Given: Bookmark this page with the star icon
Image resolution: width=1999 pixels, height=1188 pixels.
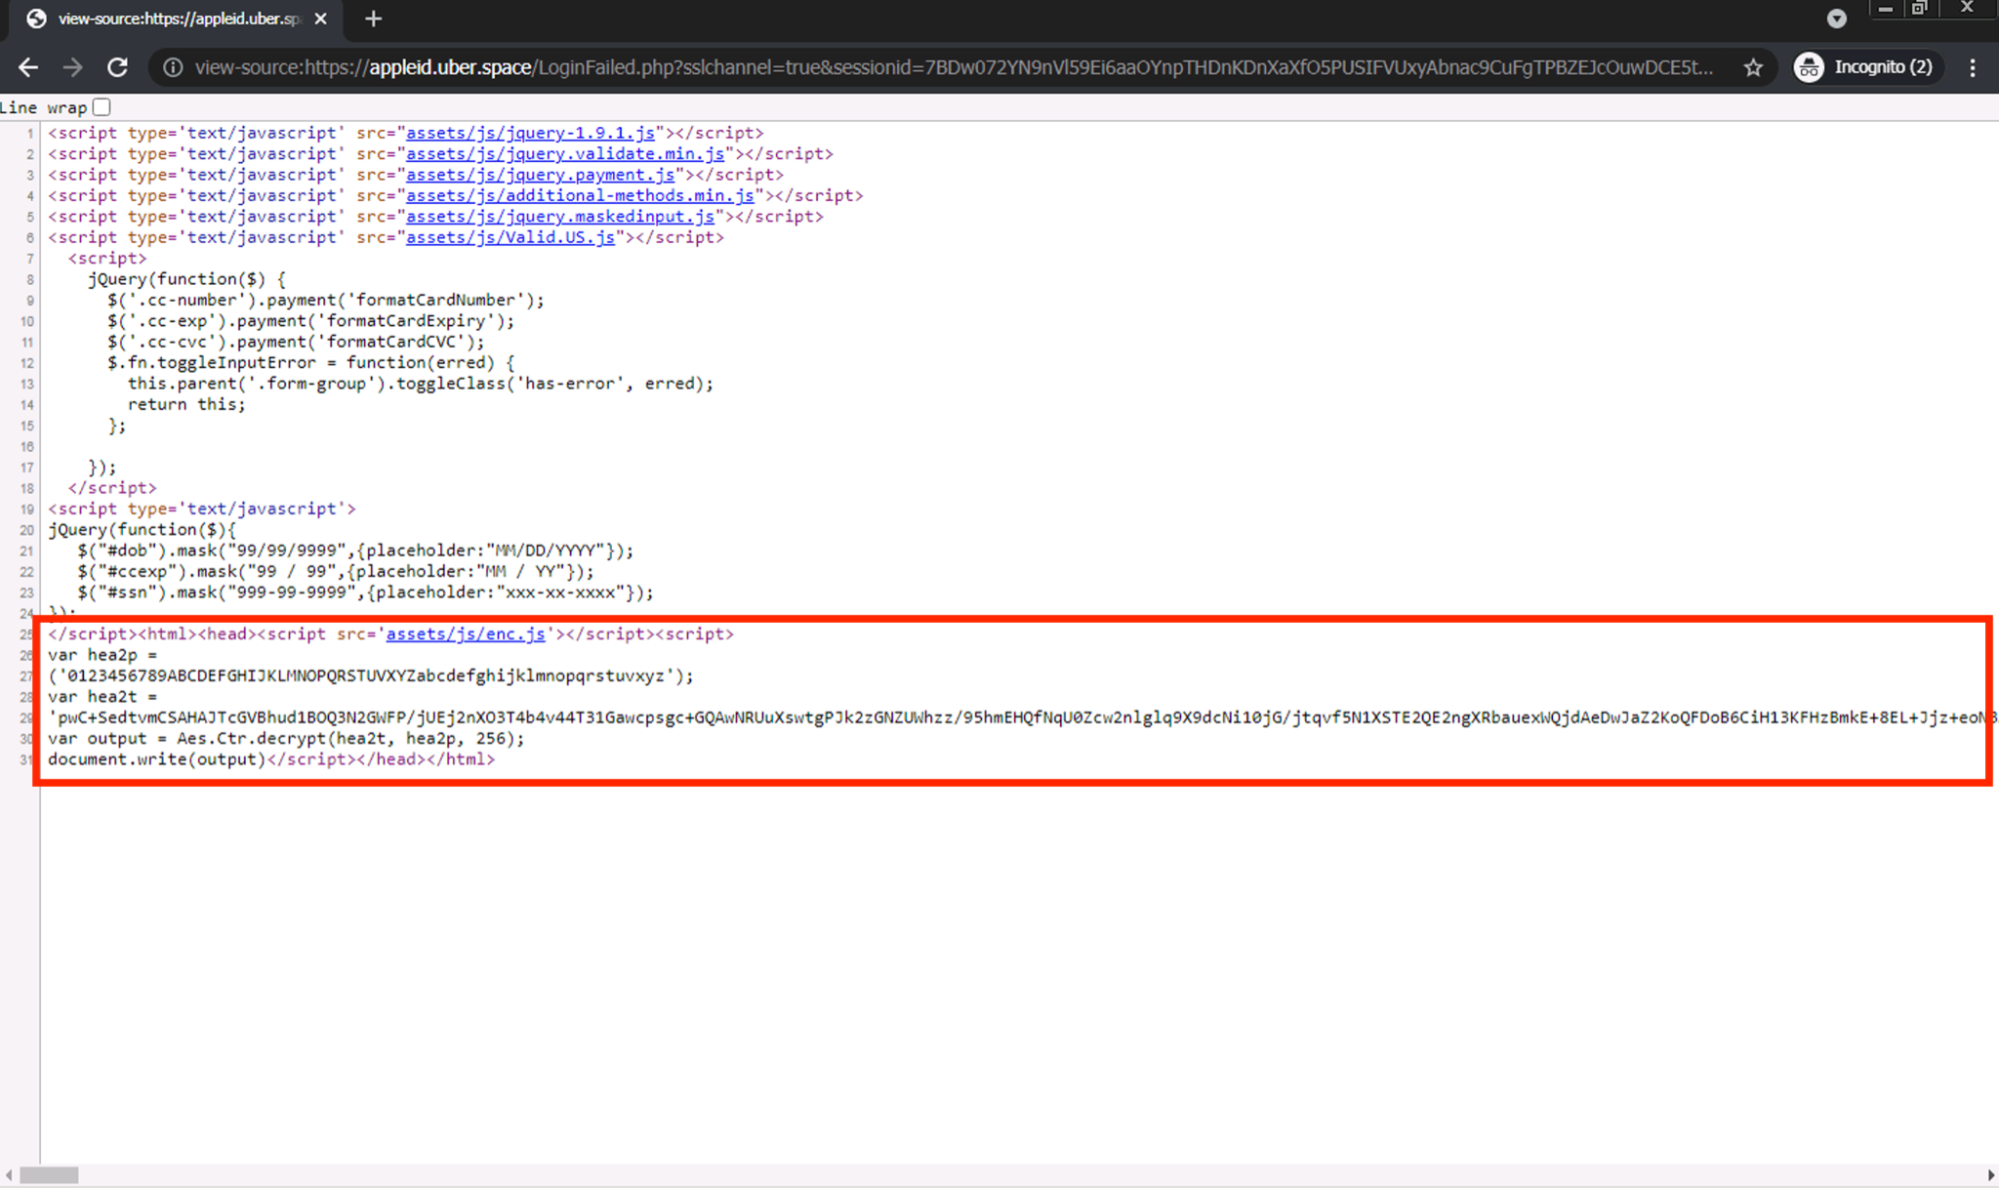Looking at the screenshot, I should [x=1752, y=67].
